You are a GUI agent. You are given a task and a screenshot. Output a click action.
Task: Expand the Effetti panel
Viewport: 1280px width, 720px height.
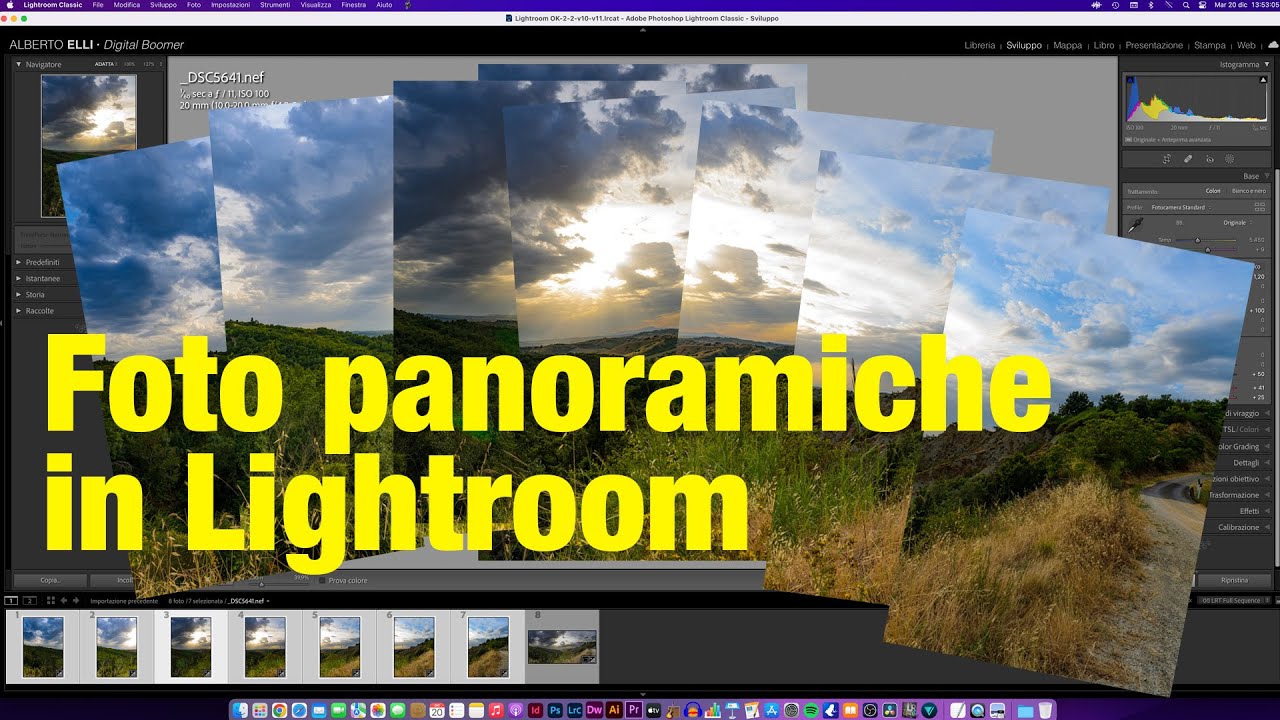[1267, 511]
